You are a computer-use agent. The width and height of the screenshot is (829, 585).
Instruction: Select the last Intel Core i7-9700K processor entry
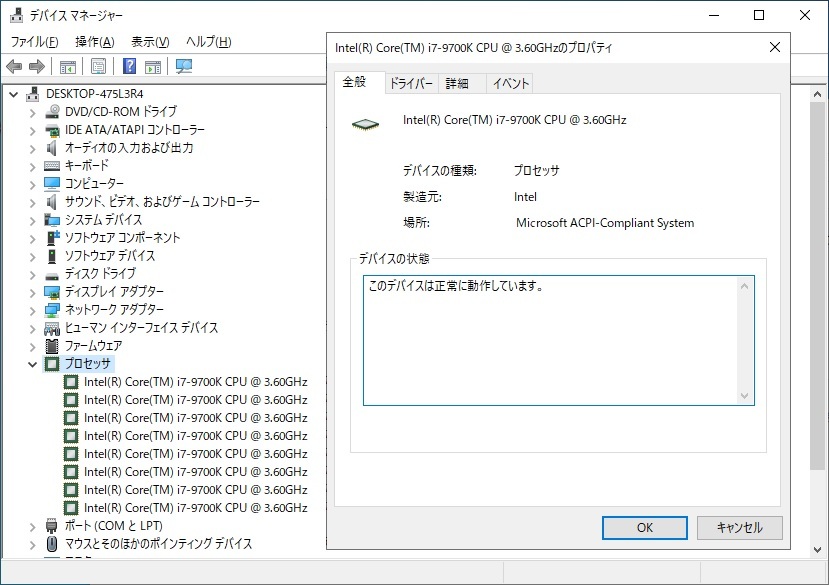[196, 508]
